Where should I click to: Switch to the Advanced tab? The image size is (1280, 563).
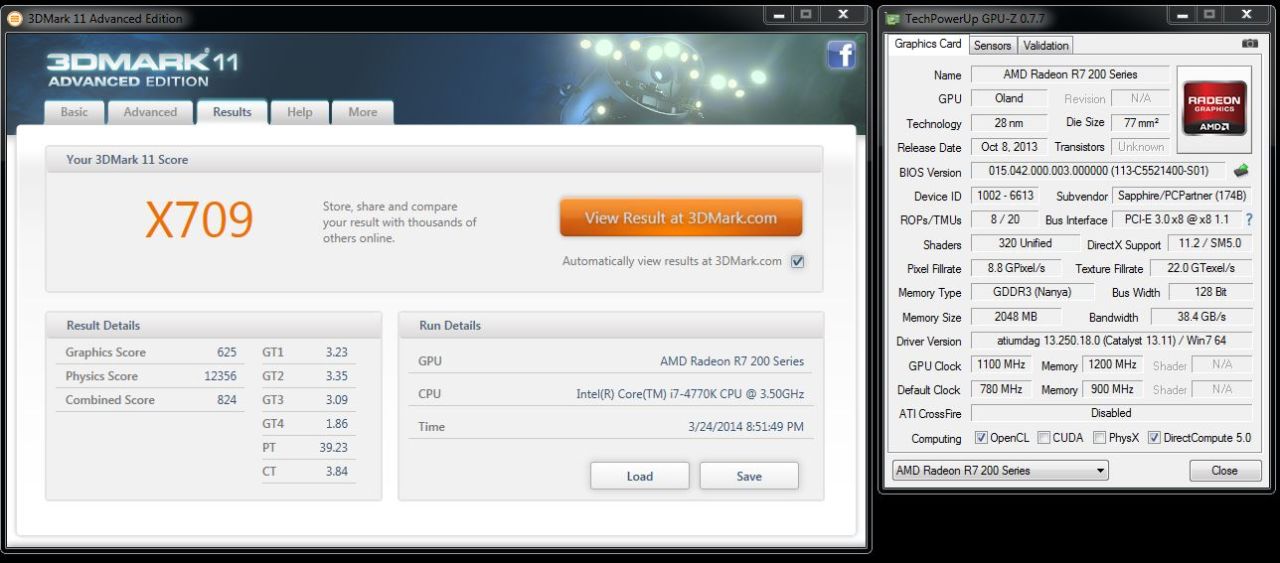[x=150, y=112]
